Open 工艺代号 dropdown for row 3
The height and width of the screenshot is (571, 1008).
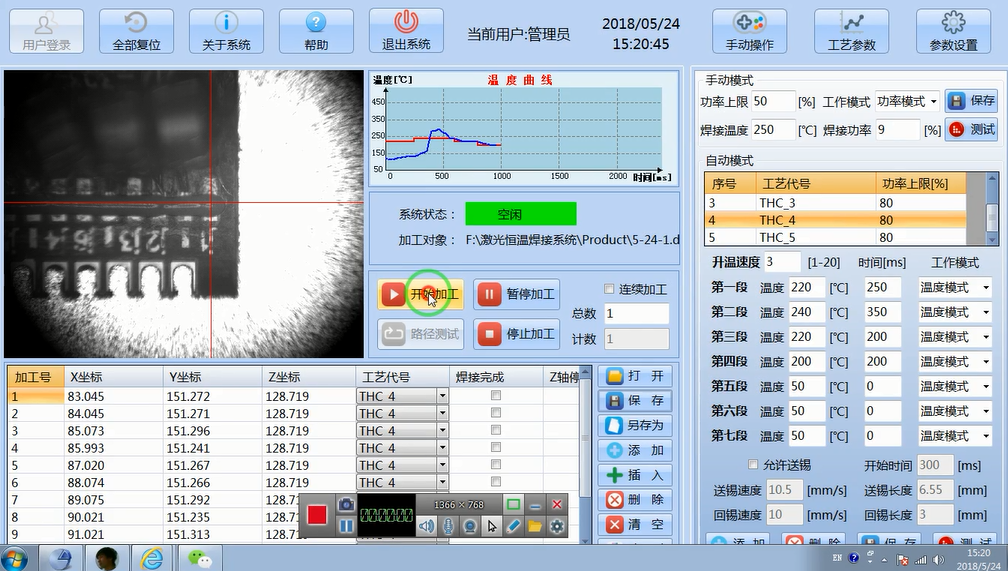click(x=442, y=431)
